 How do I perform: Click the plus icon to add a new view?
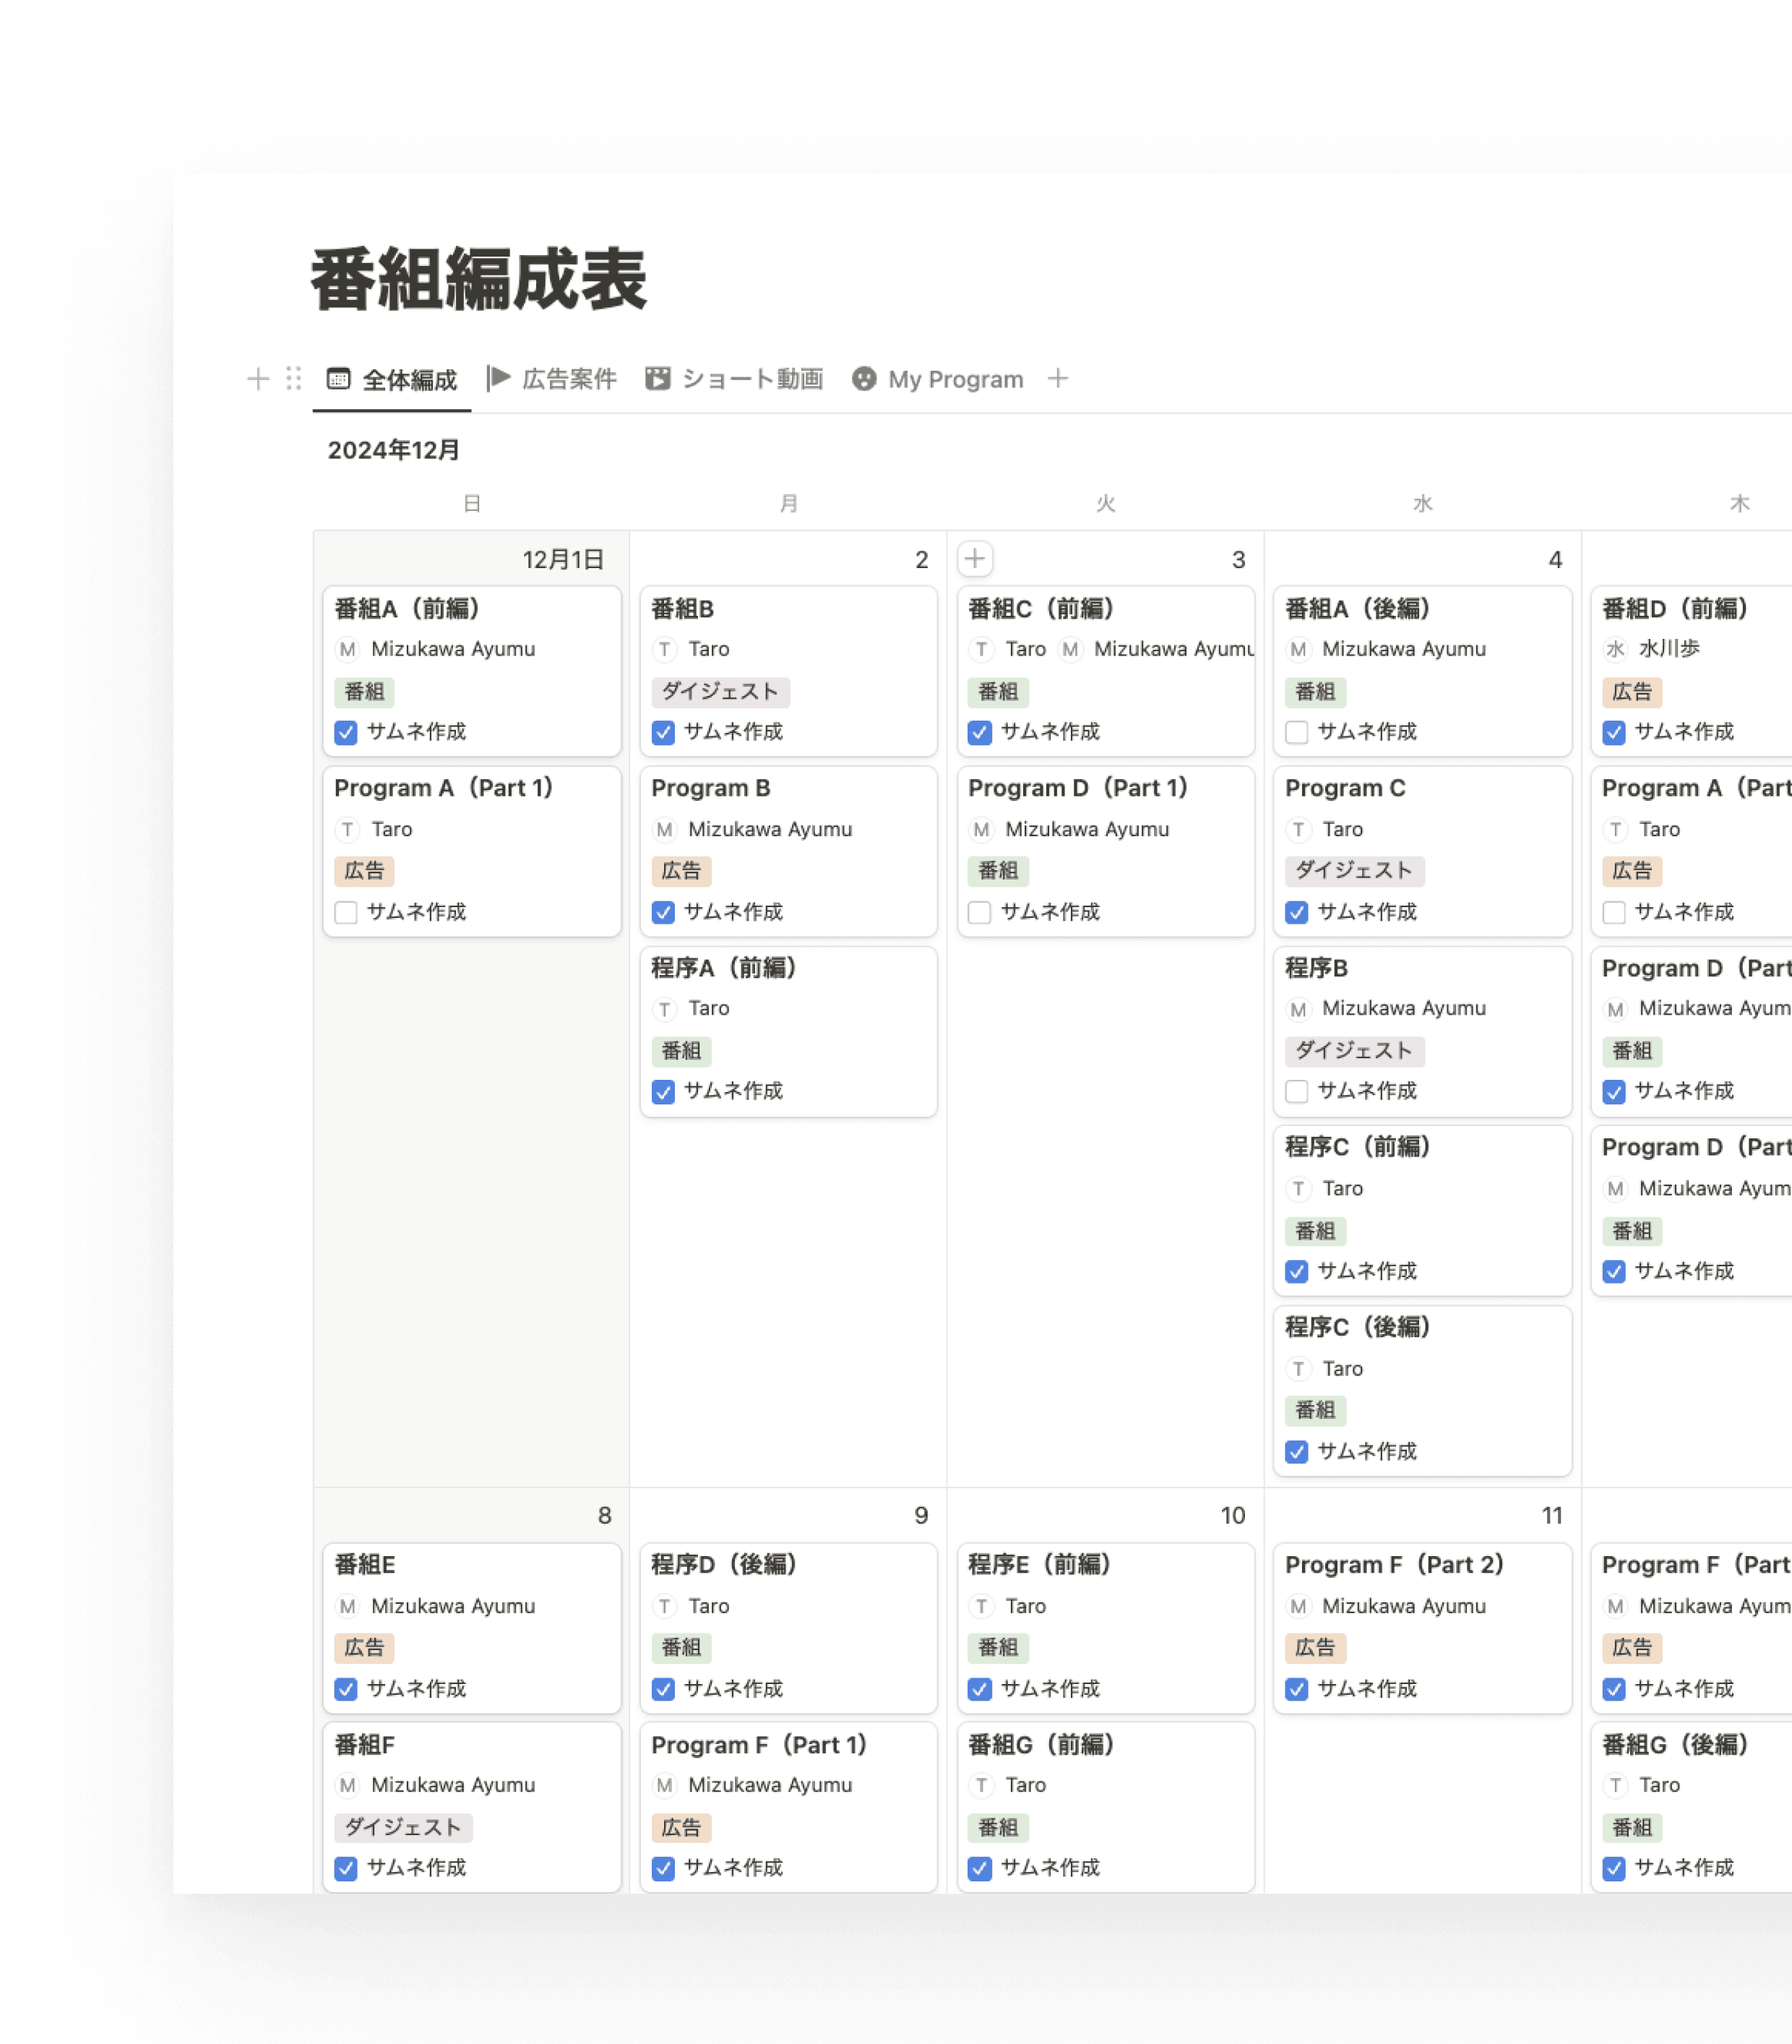(x=1059, y=378)
